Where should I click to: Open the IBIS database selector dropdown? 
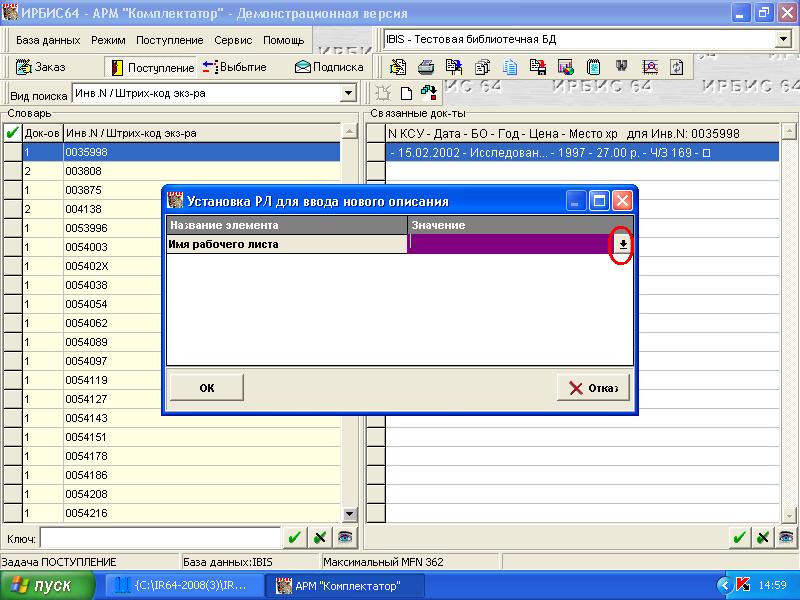(x=783, y=39)
